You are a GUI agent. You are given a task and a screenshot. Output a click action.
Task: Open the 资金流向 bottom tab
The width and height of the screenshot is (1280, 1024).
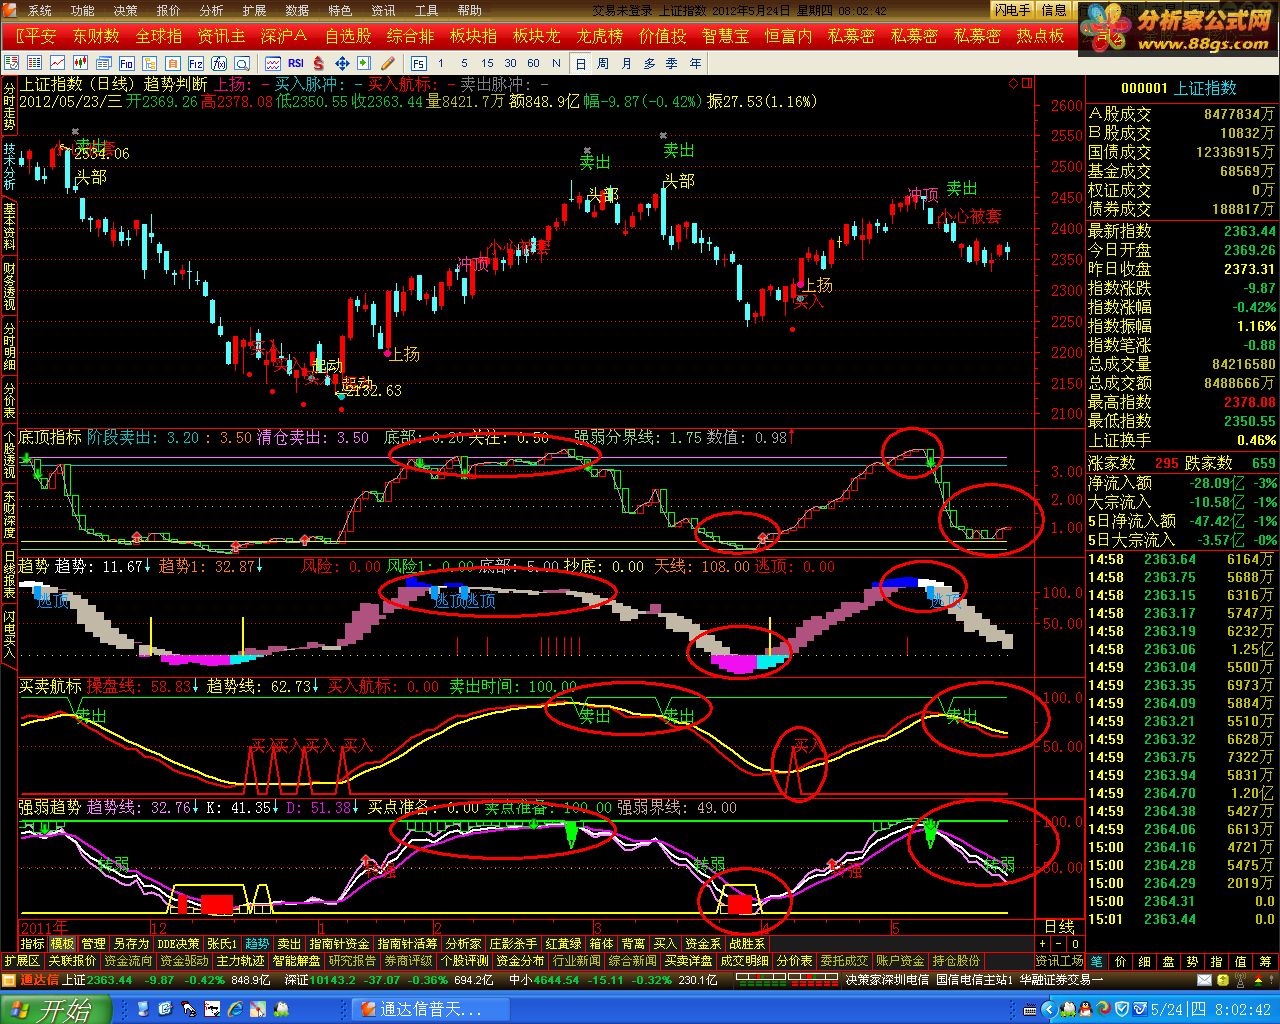(x=128, y=961)
